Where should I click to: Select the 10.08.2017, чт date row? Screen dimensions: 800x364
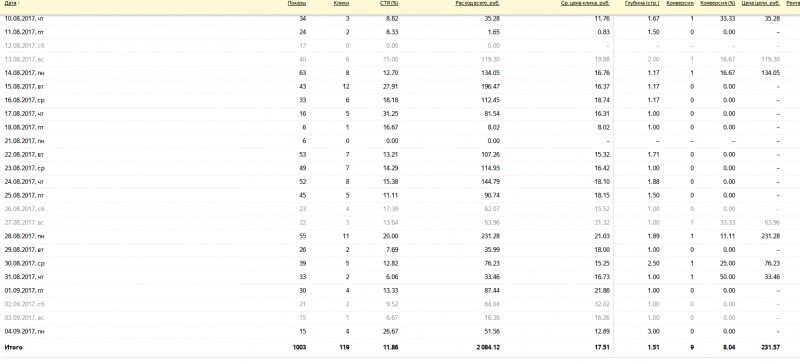(400, 18)
